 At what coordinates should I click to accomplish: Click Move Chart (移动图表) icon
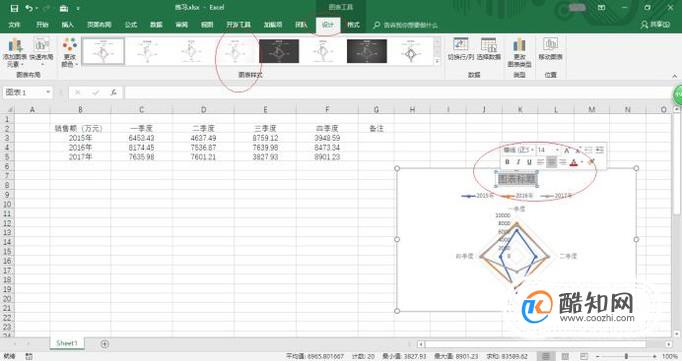pos(550,49)
